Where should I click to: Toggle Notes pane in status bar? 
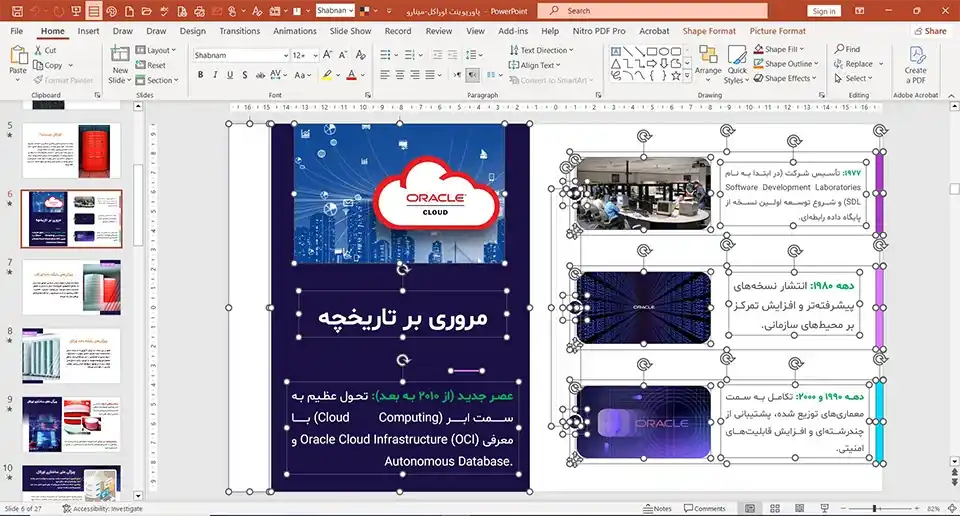click(x=657, y=508)
